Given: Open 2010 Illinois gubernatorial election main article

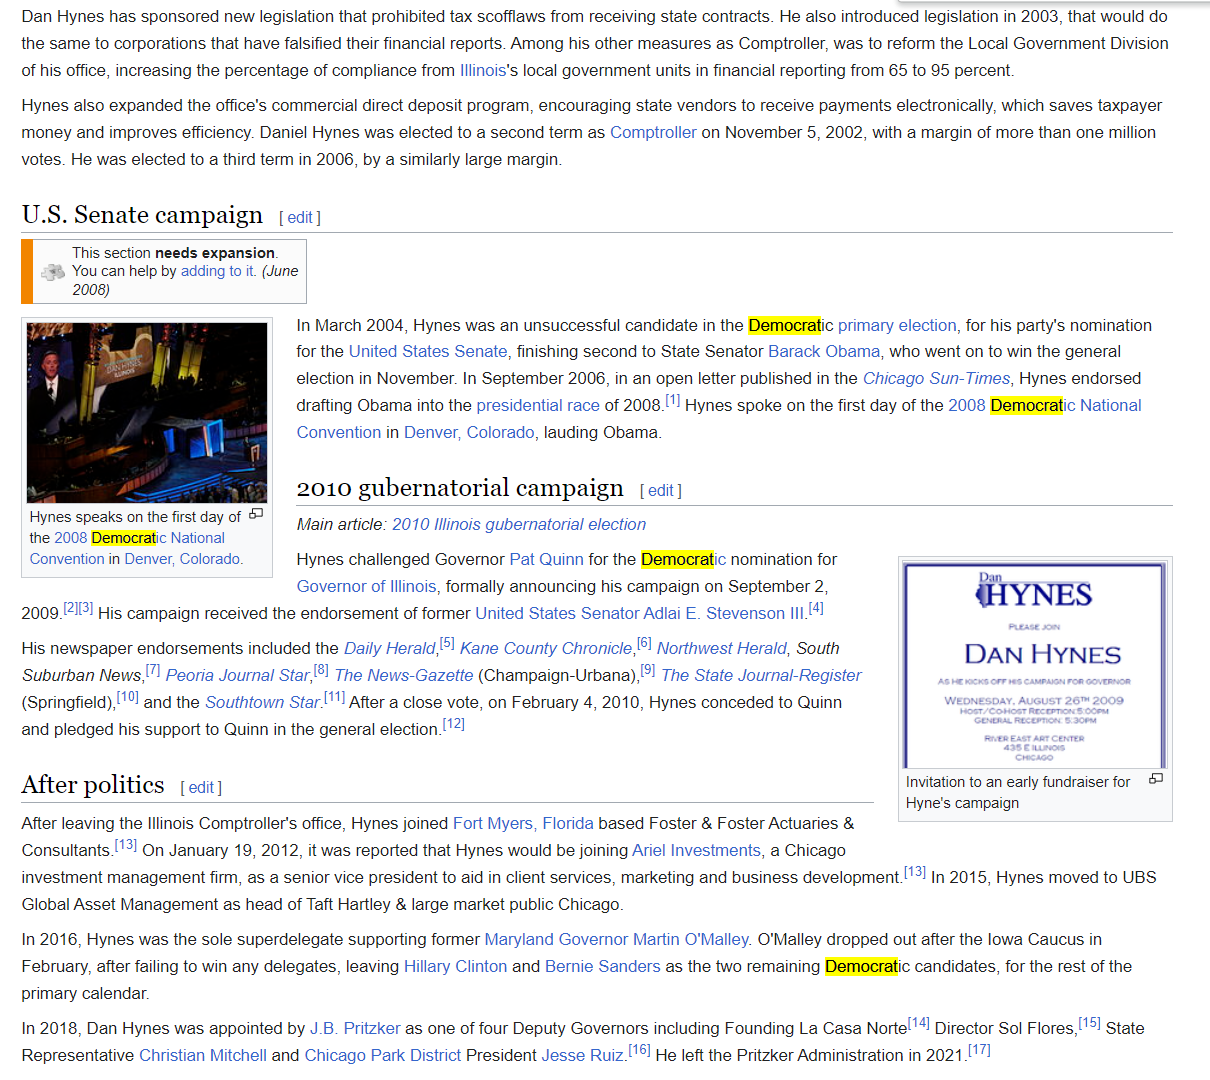Looking at the screenshot, I should tap(519, 524).
